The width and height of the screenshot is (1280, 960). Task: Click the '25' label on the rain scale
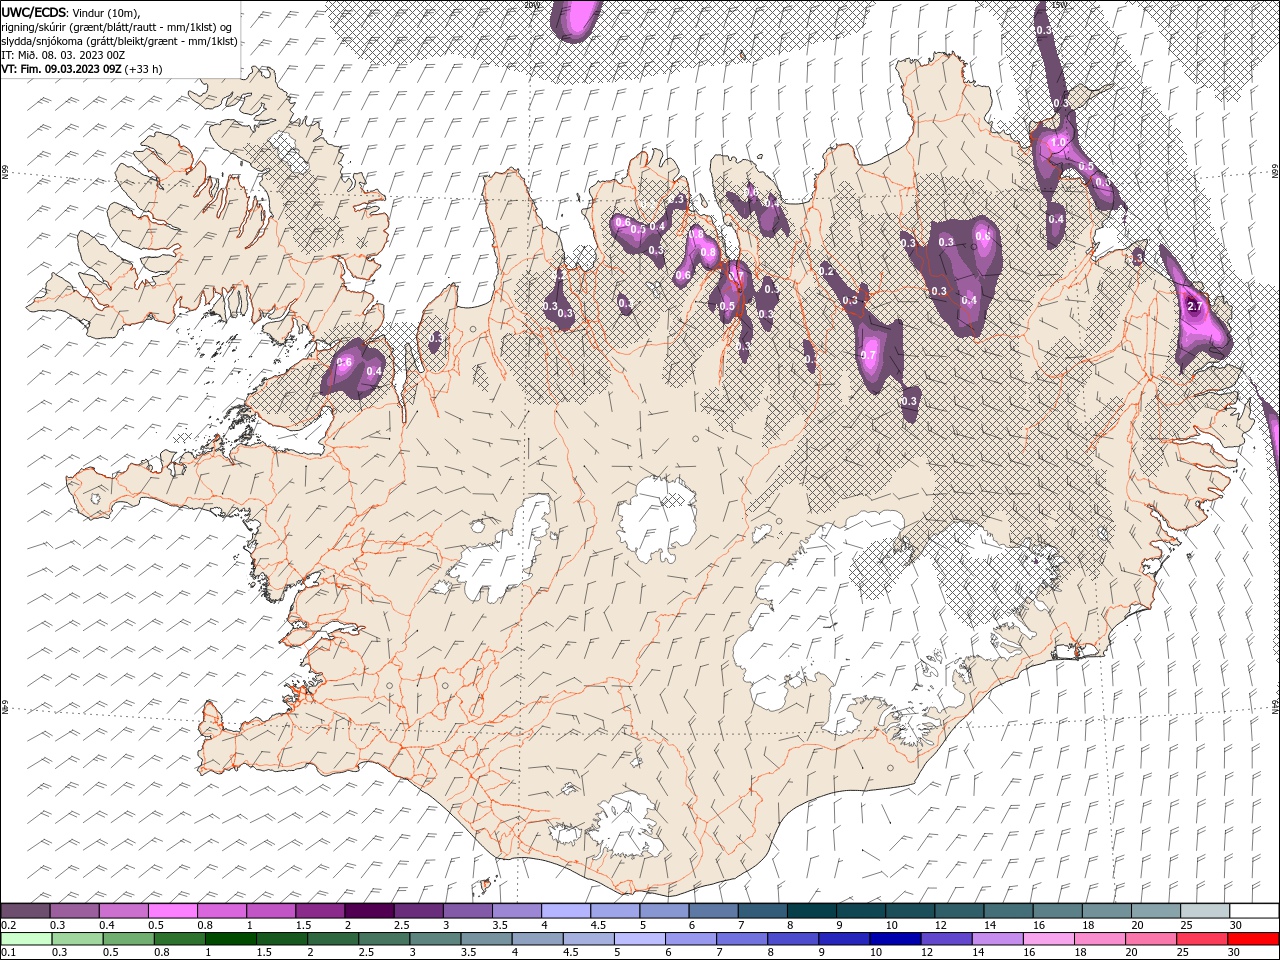pos(1182,953)
